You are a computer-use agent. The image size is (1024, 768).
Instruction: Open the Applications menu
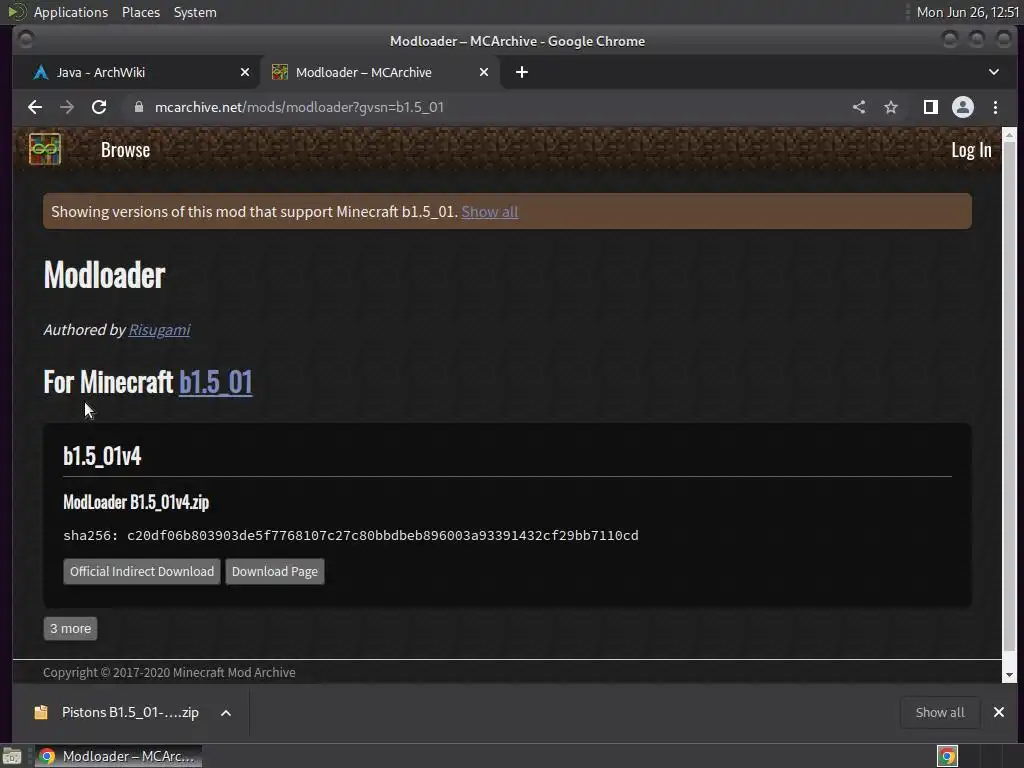pyautogui.click(x=71, y=12)
